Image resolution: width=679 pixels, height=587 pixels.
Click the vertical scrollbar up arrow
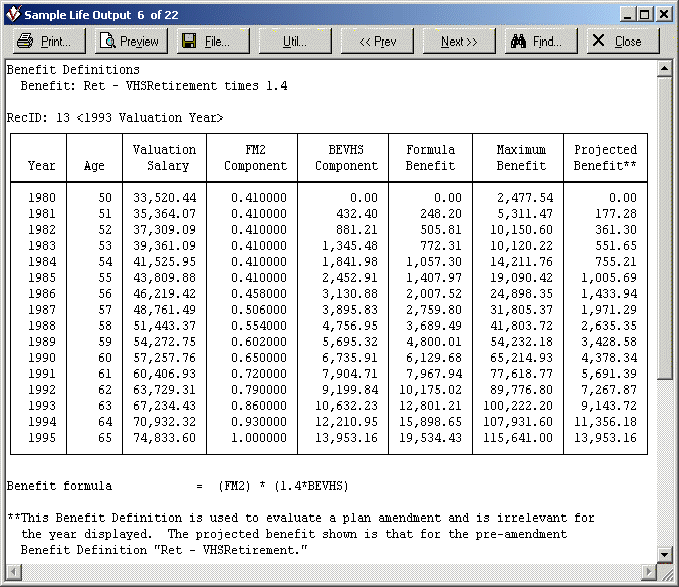[x=664, y=69]
